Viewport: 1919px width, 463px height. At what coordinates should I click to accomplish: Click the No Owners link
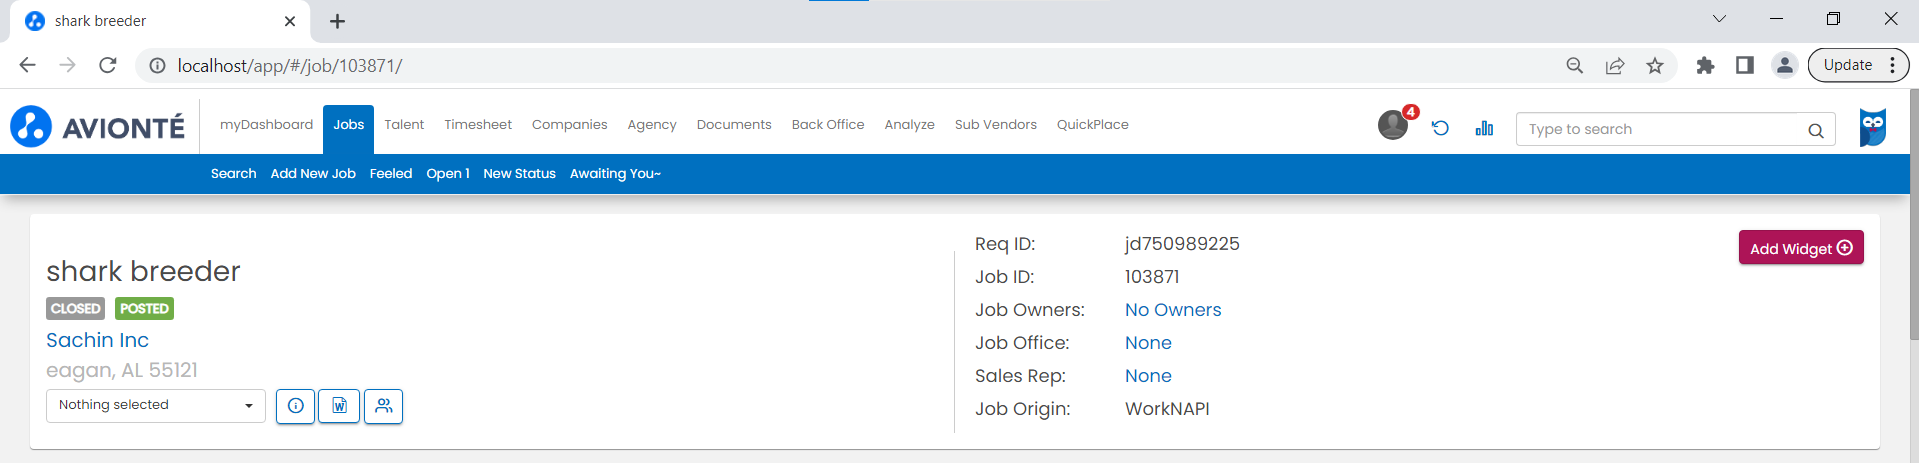coord(1173,310)
